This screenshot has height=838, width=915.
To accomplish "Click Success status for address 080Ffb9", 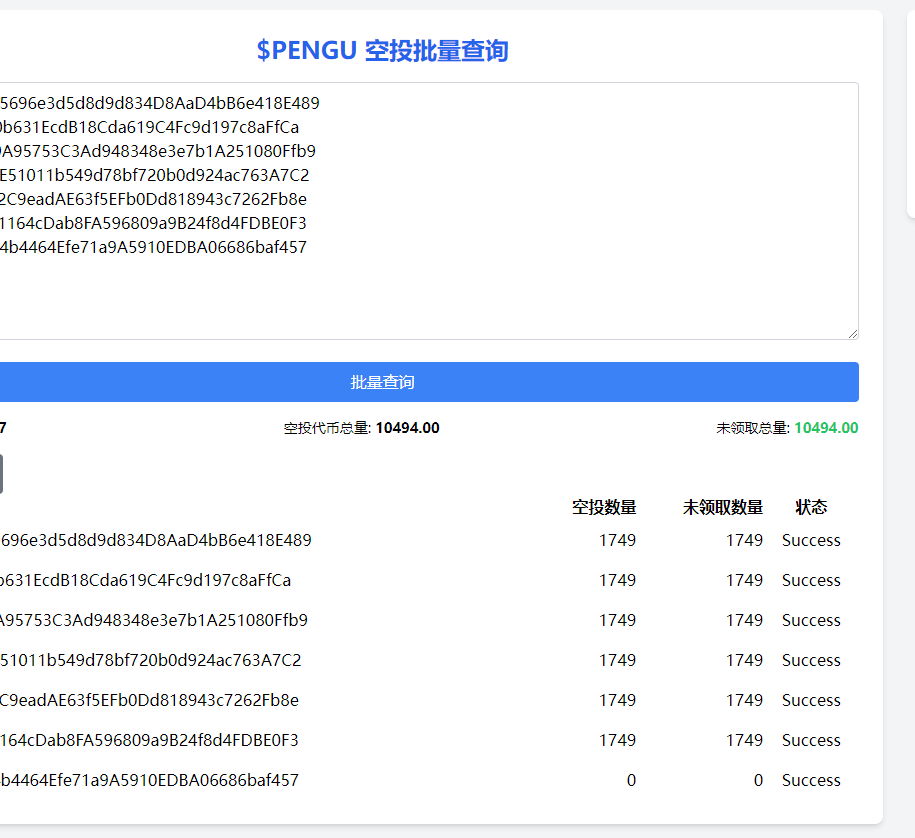I will point(811,620).
